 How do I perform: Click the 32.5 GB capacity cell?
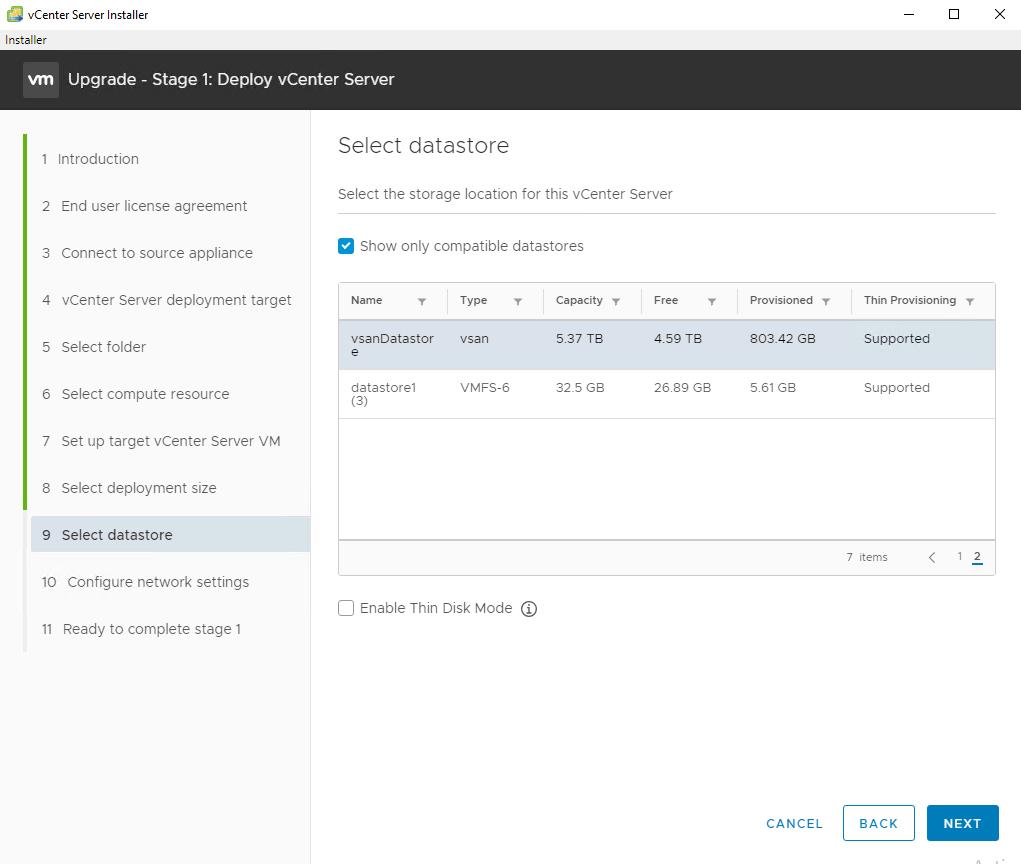[580, 387]
